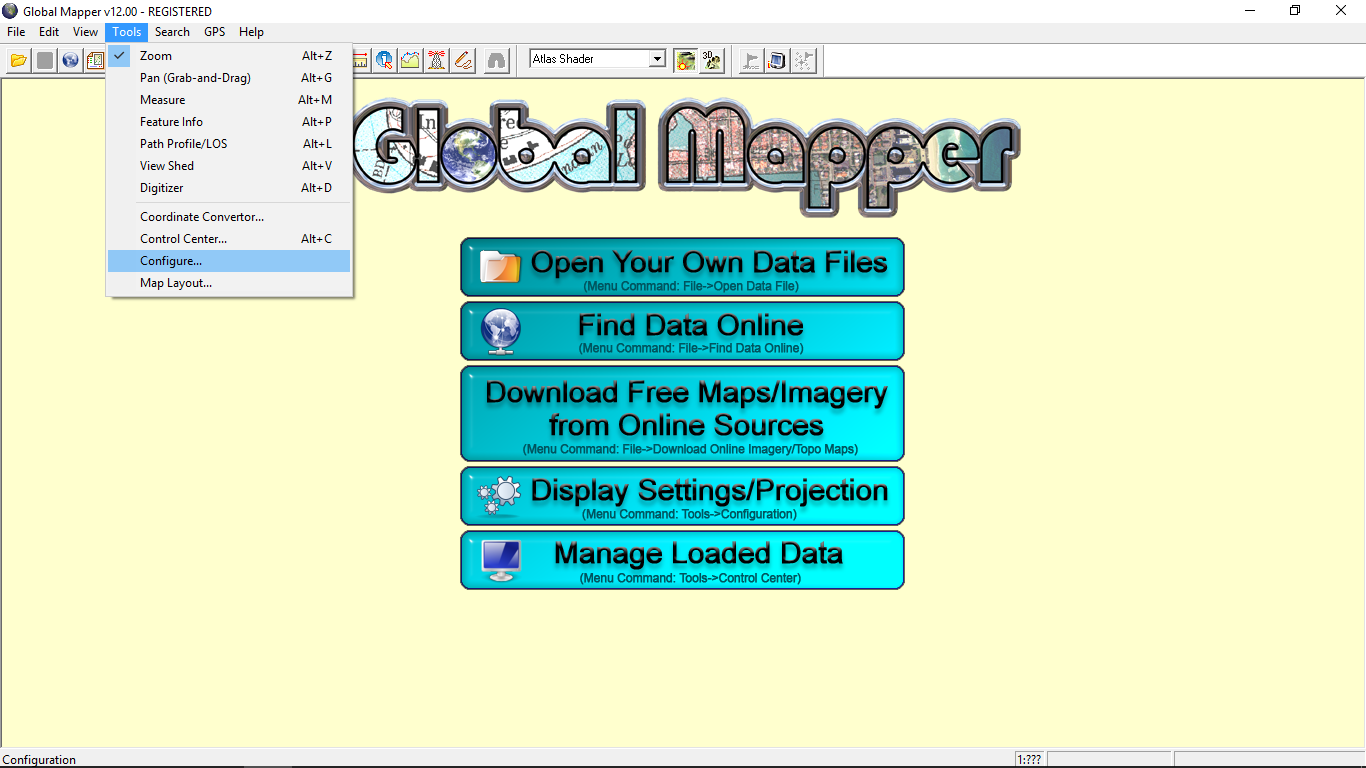Image resolution: width=1366 pixels, height=768 pixels.
Task: Activate Digitizer from the Tools menu
Action: pyautogui.click(x=229, y=188)
